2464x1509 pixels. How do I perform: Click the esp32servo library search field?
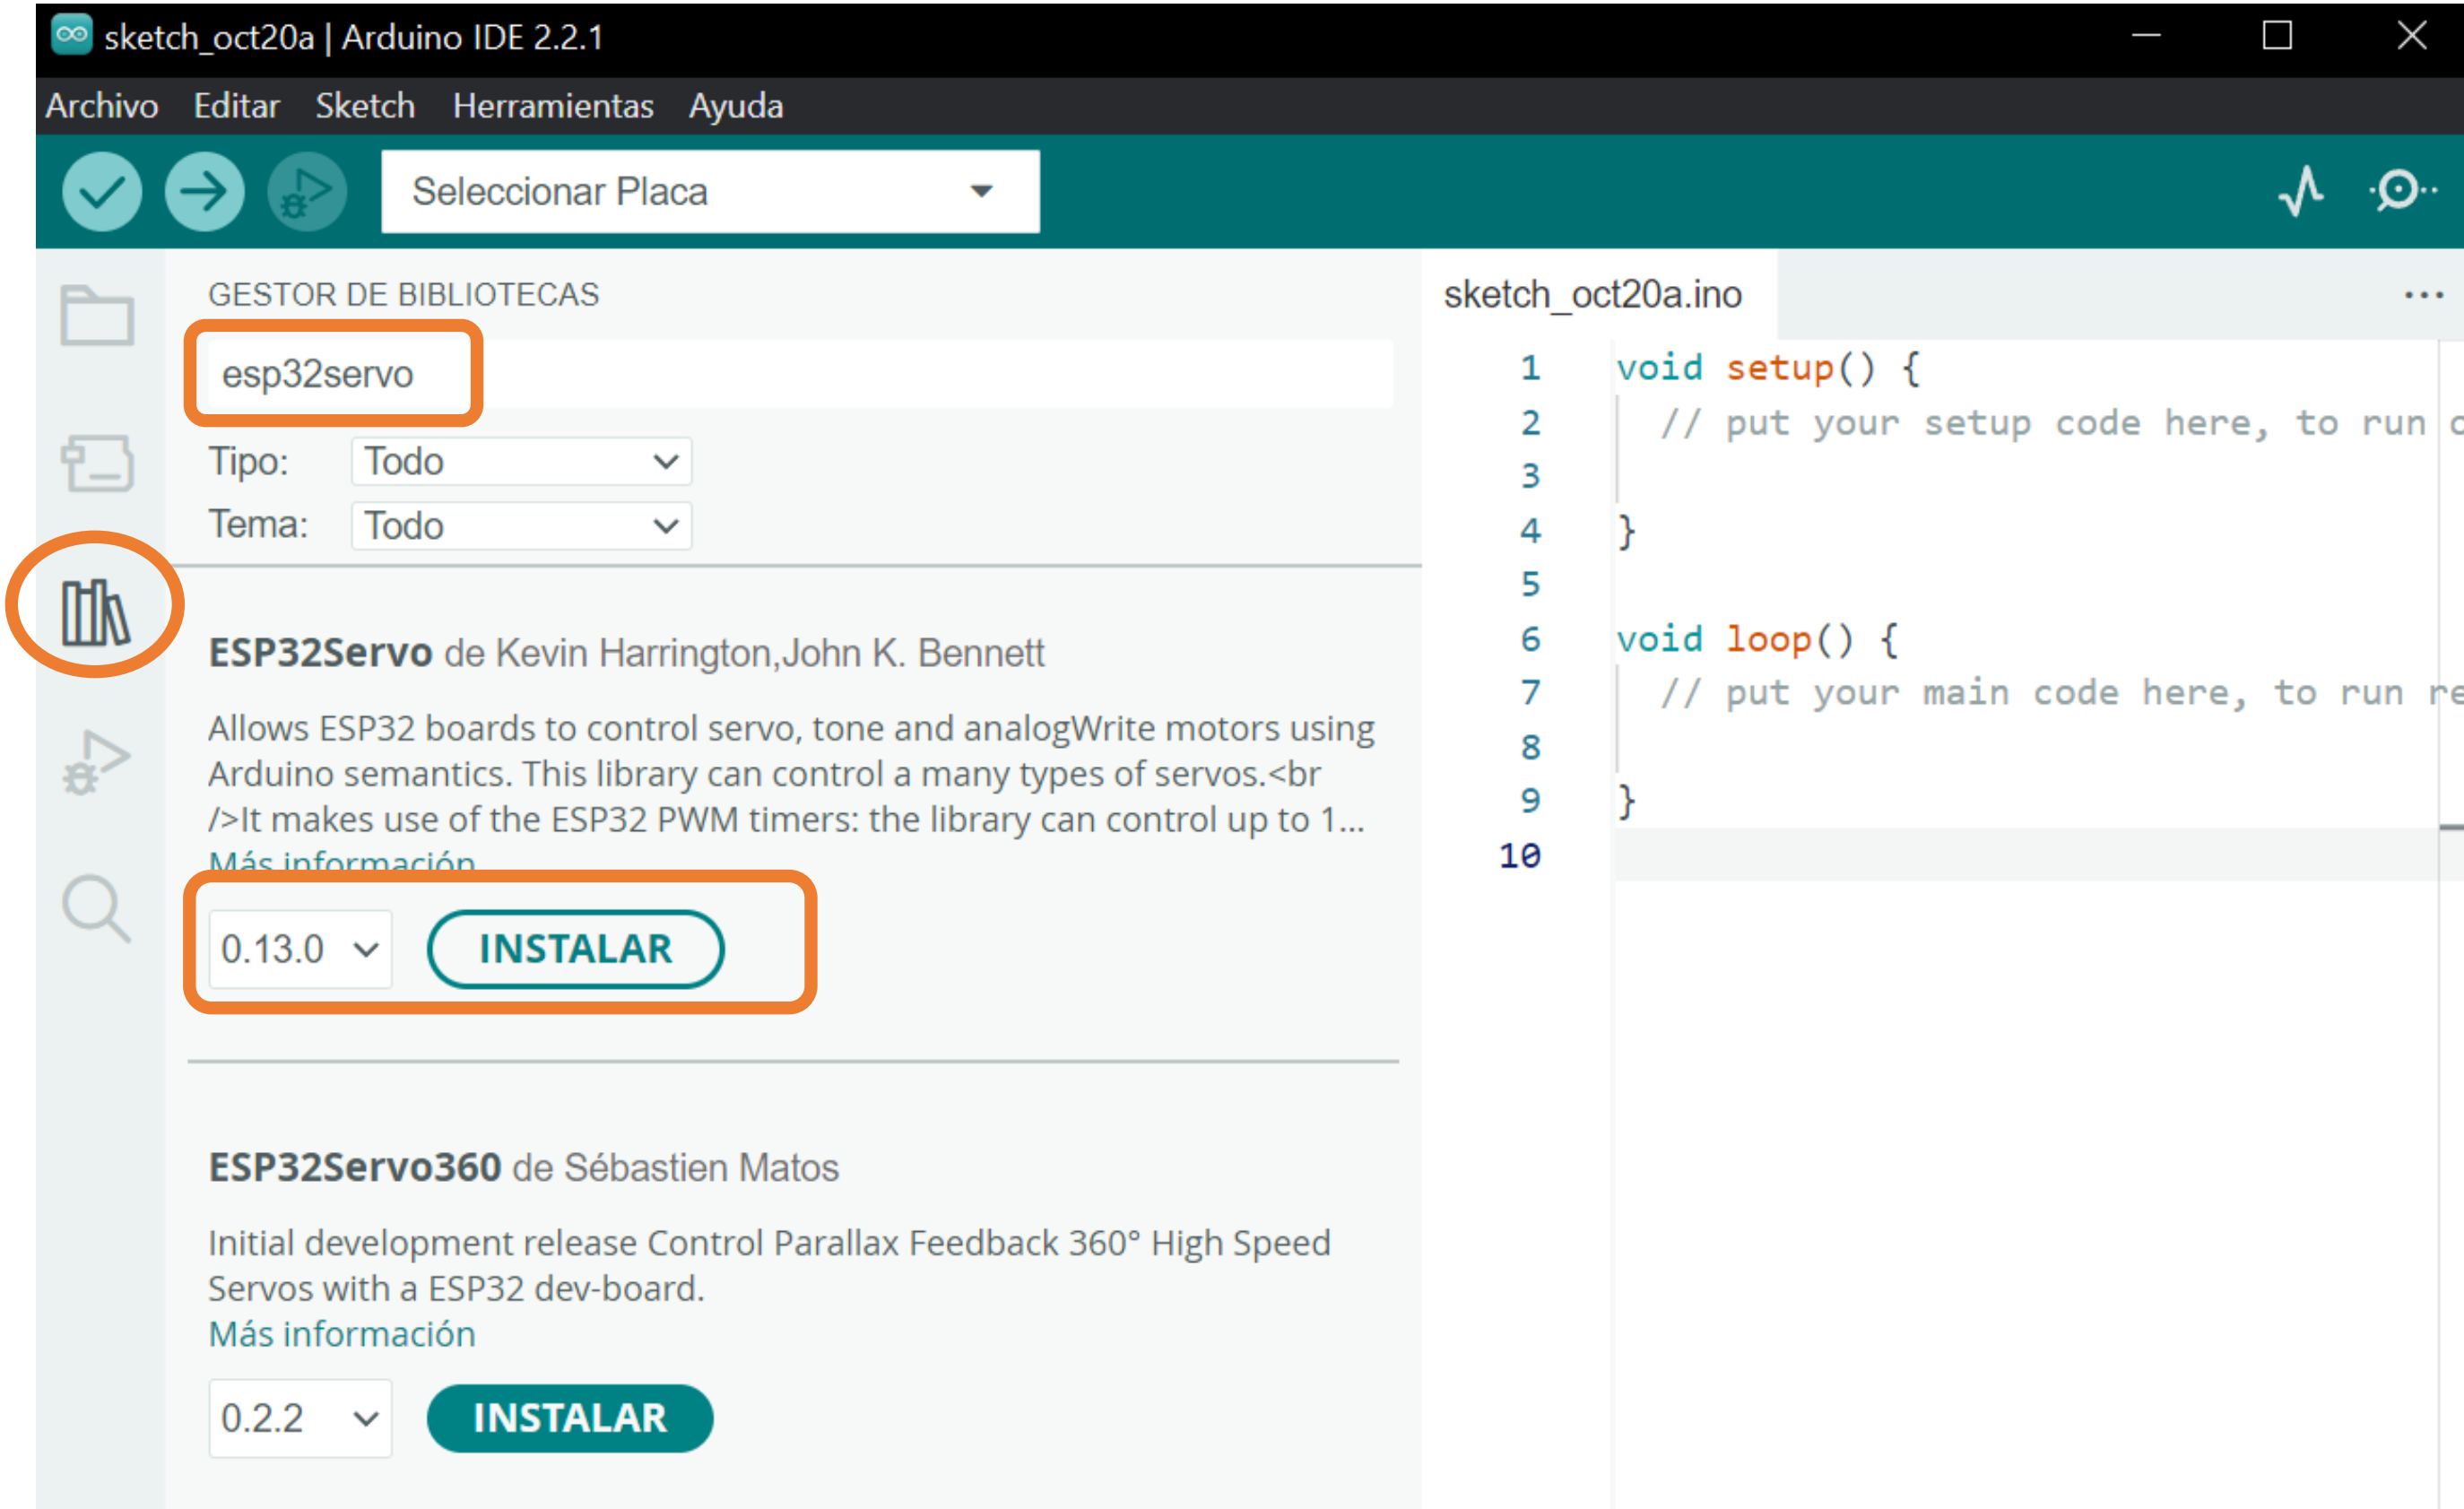[x=790, y=374]
